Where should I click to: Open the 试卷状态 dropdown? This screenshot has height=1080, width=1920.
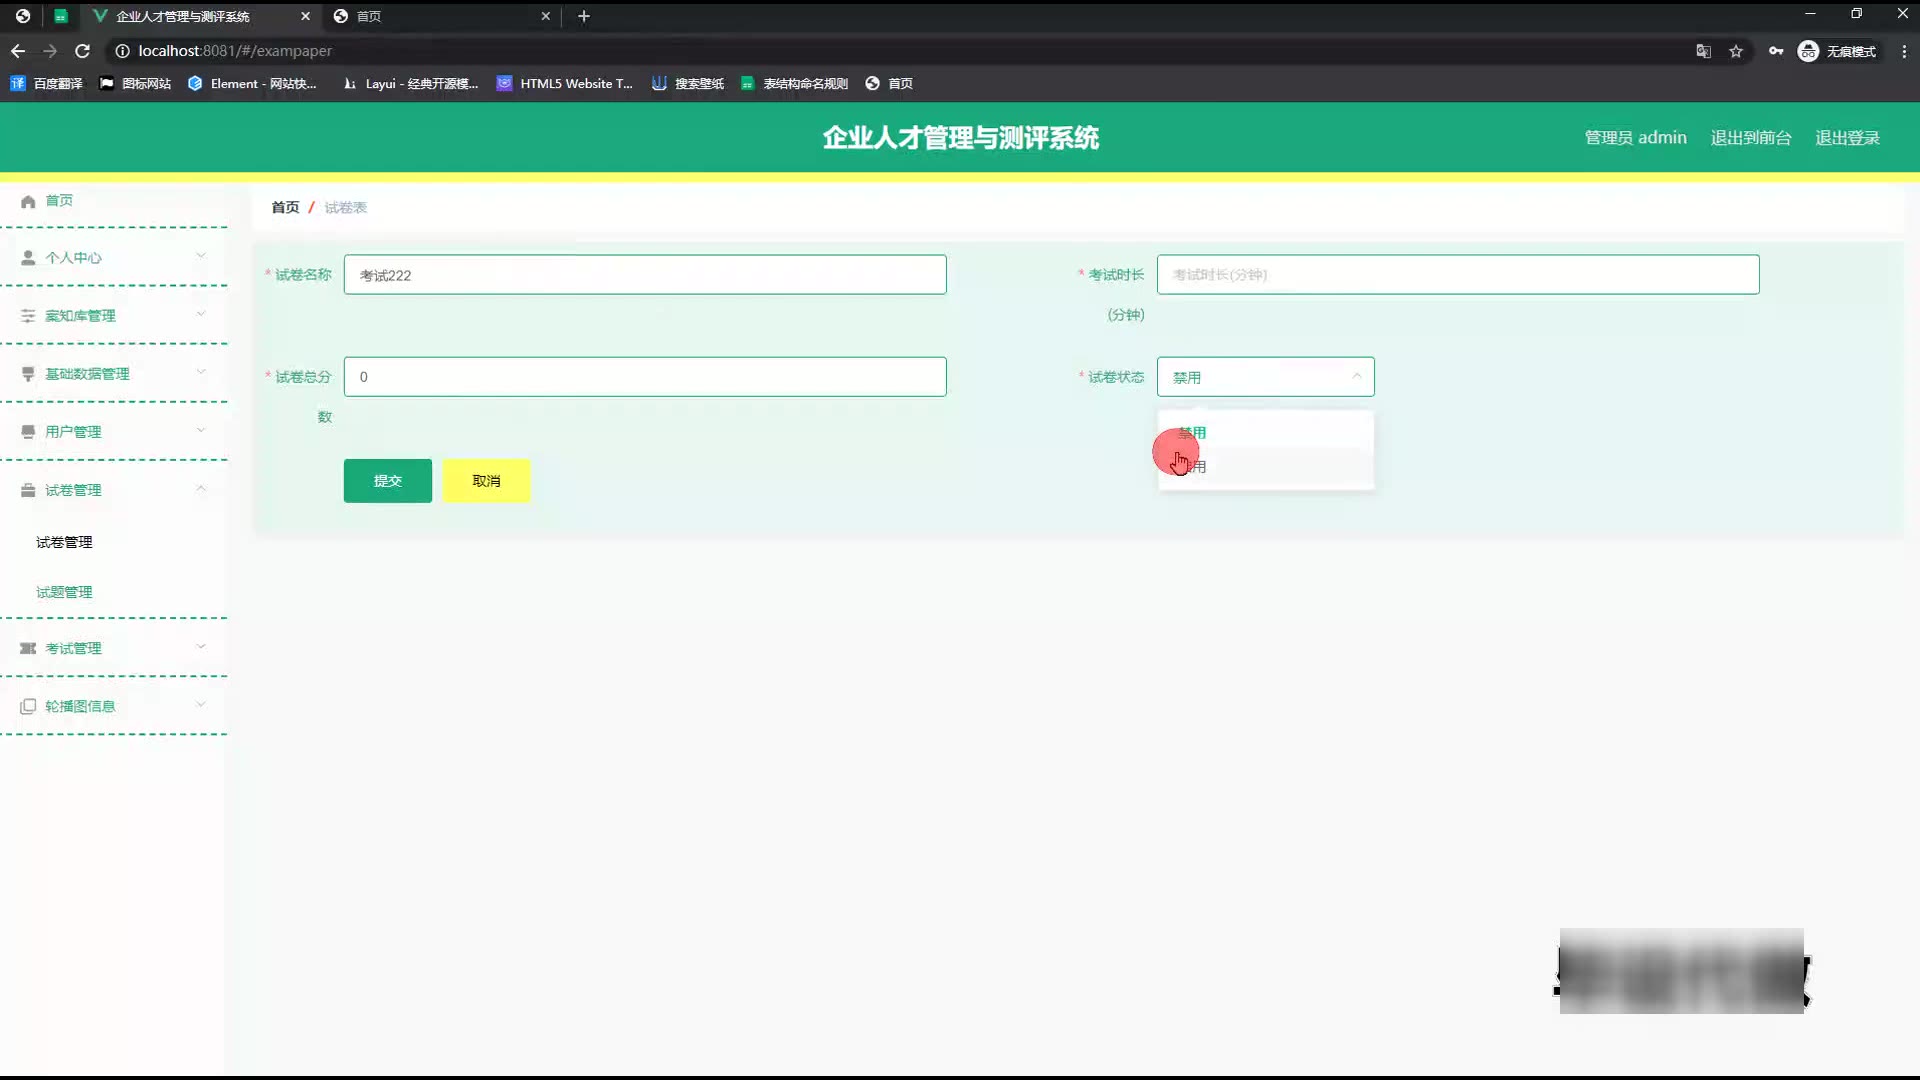click(x=1265, y=377)
